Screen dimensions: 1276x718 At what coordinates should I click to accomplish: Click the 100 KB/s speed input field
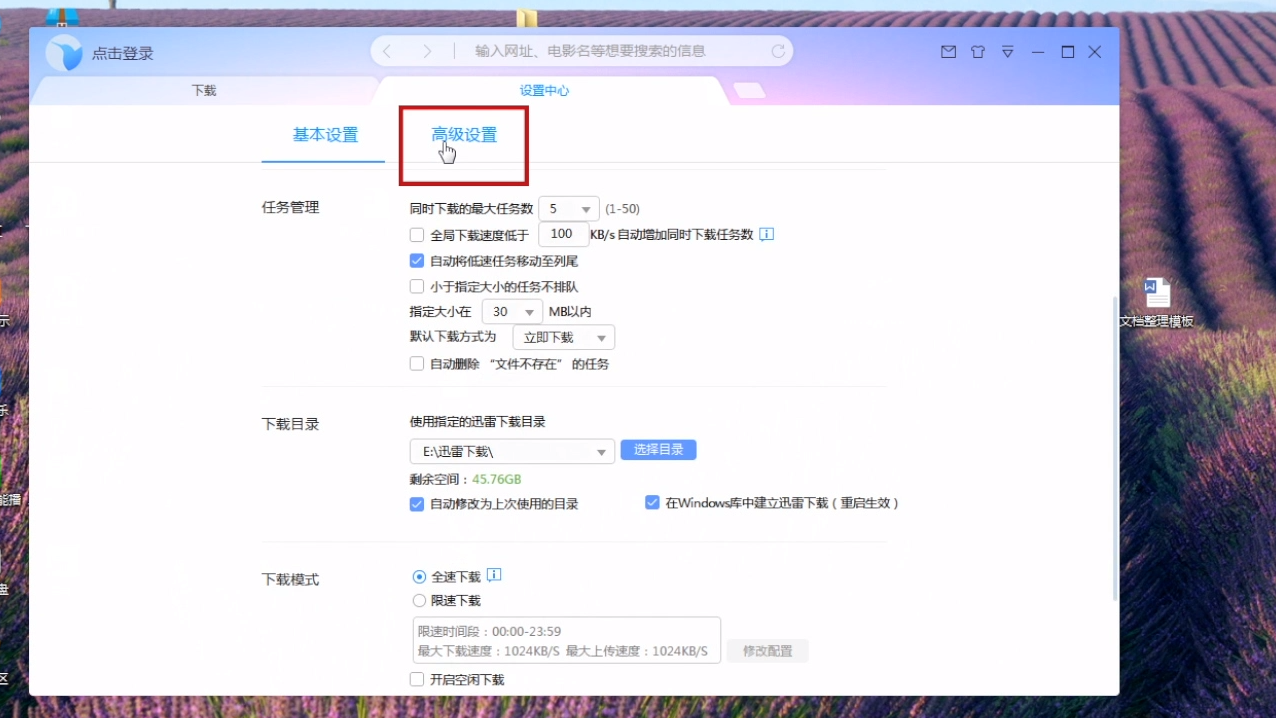563,234
